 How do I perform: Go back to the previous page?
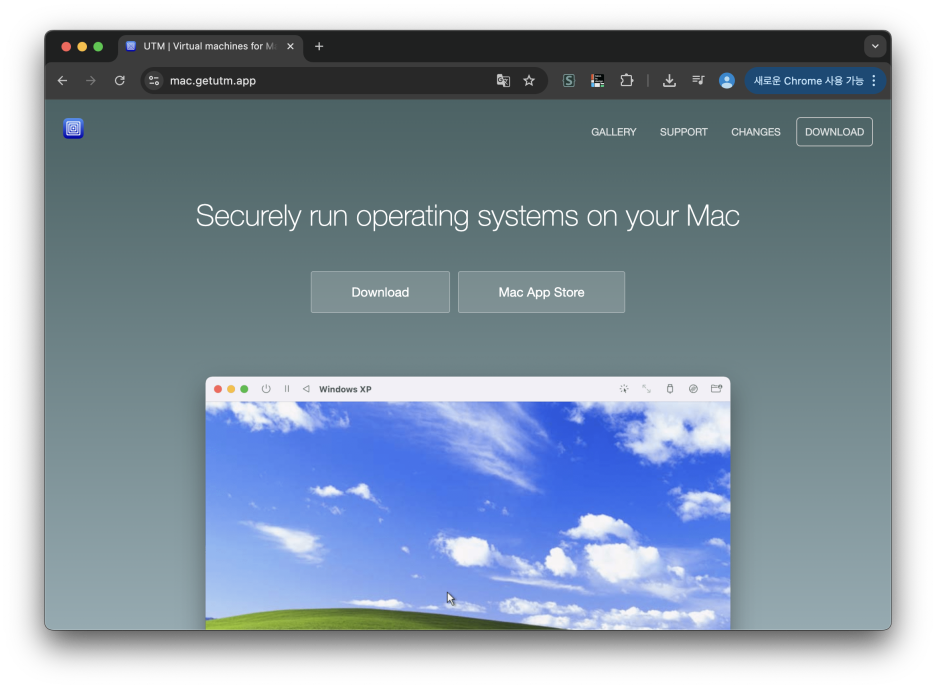point(62,81)
